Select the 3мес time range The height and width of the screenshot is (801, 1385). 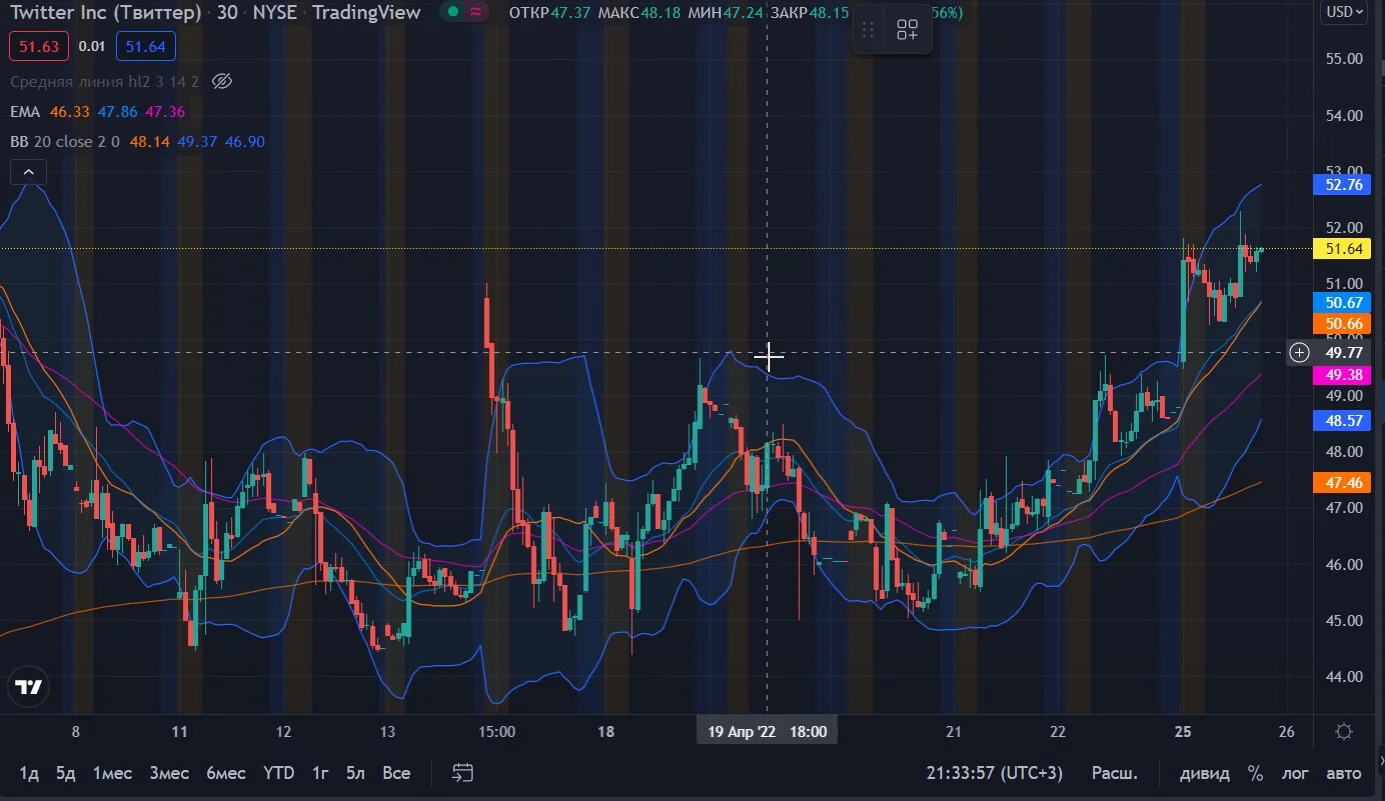click(x=169, y=773)
